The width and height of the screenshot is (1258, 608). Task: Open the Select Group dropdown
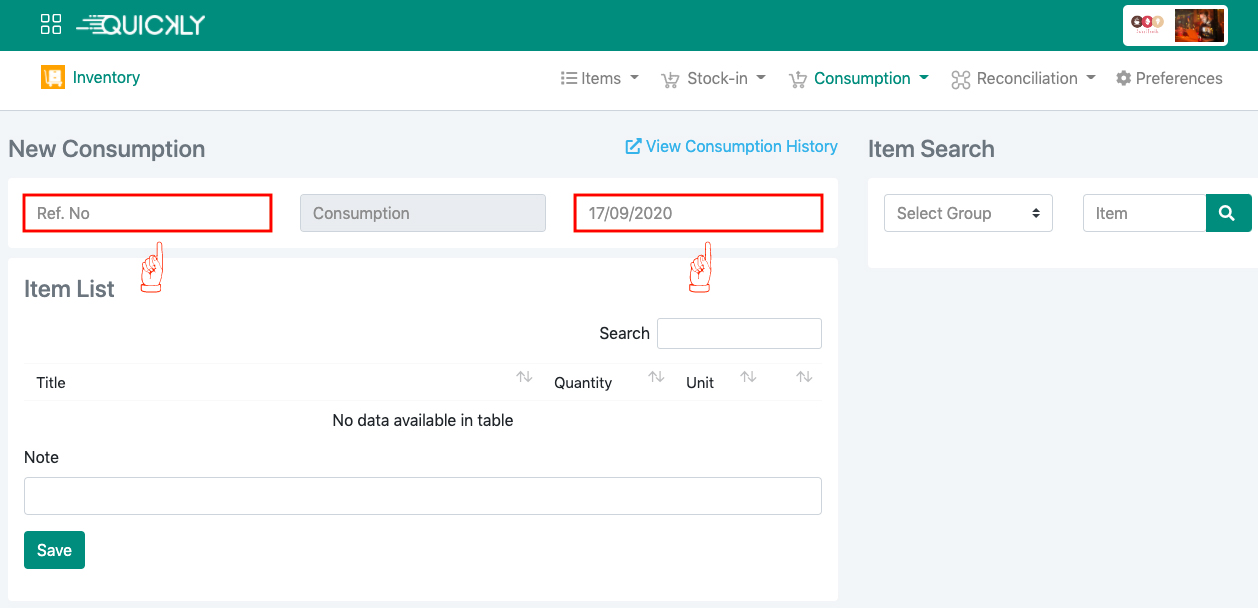pyautogui.click(x=967, y=213)
